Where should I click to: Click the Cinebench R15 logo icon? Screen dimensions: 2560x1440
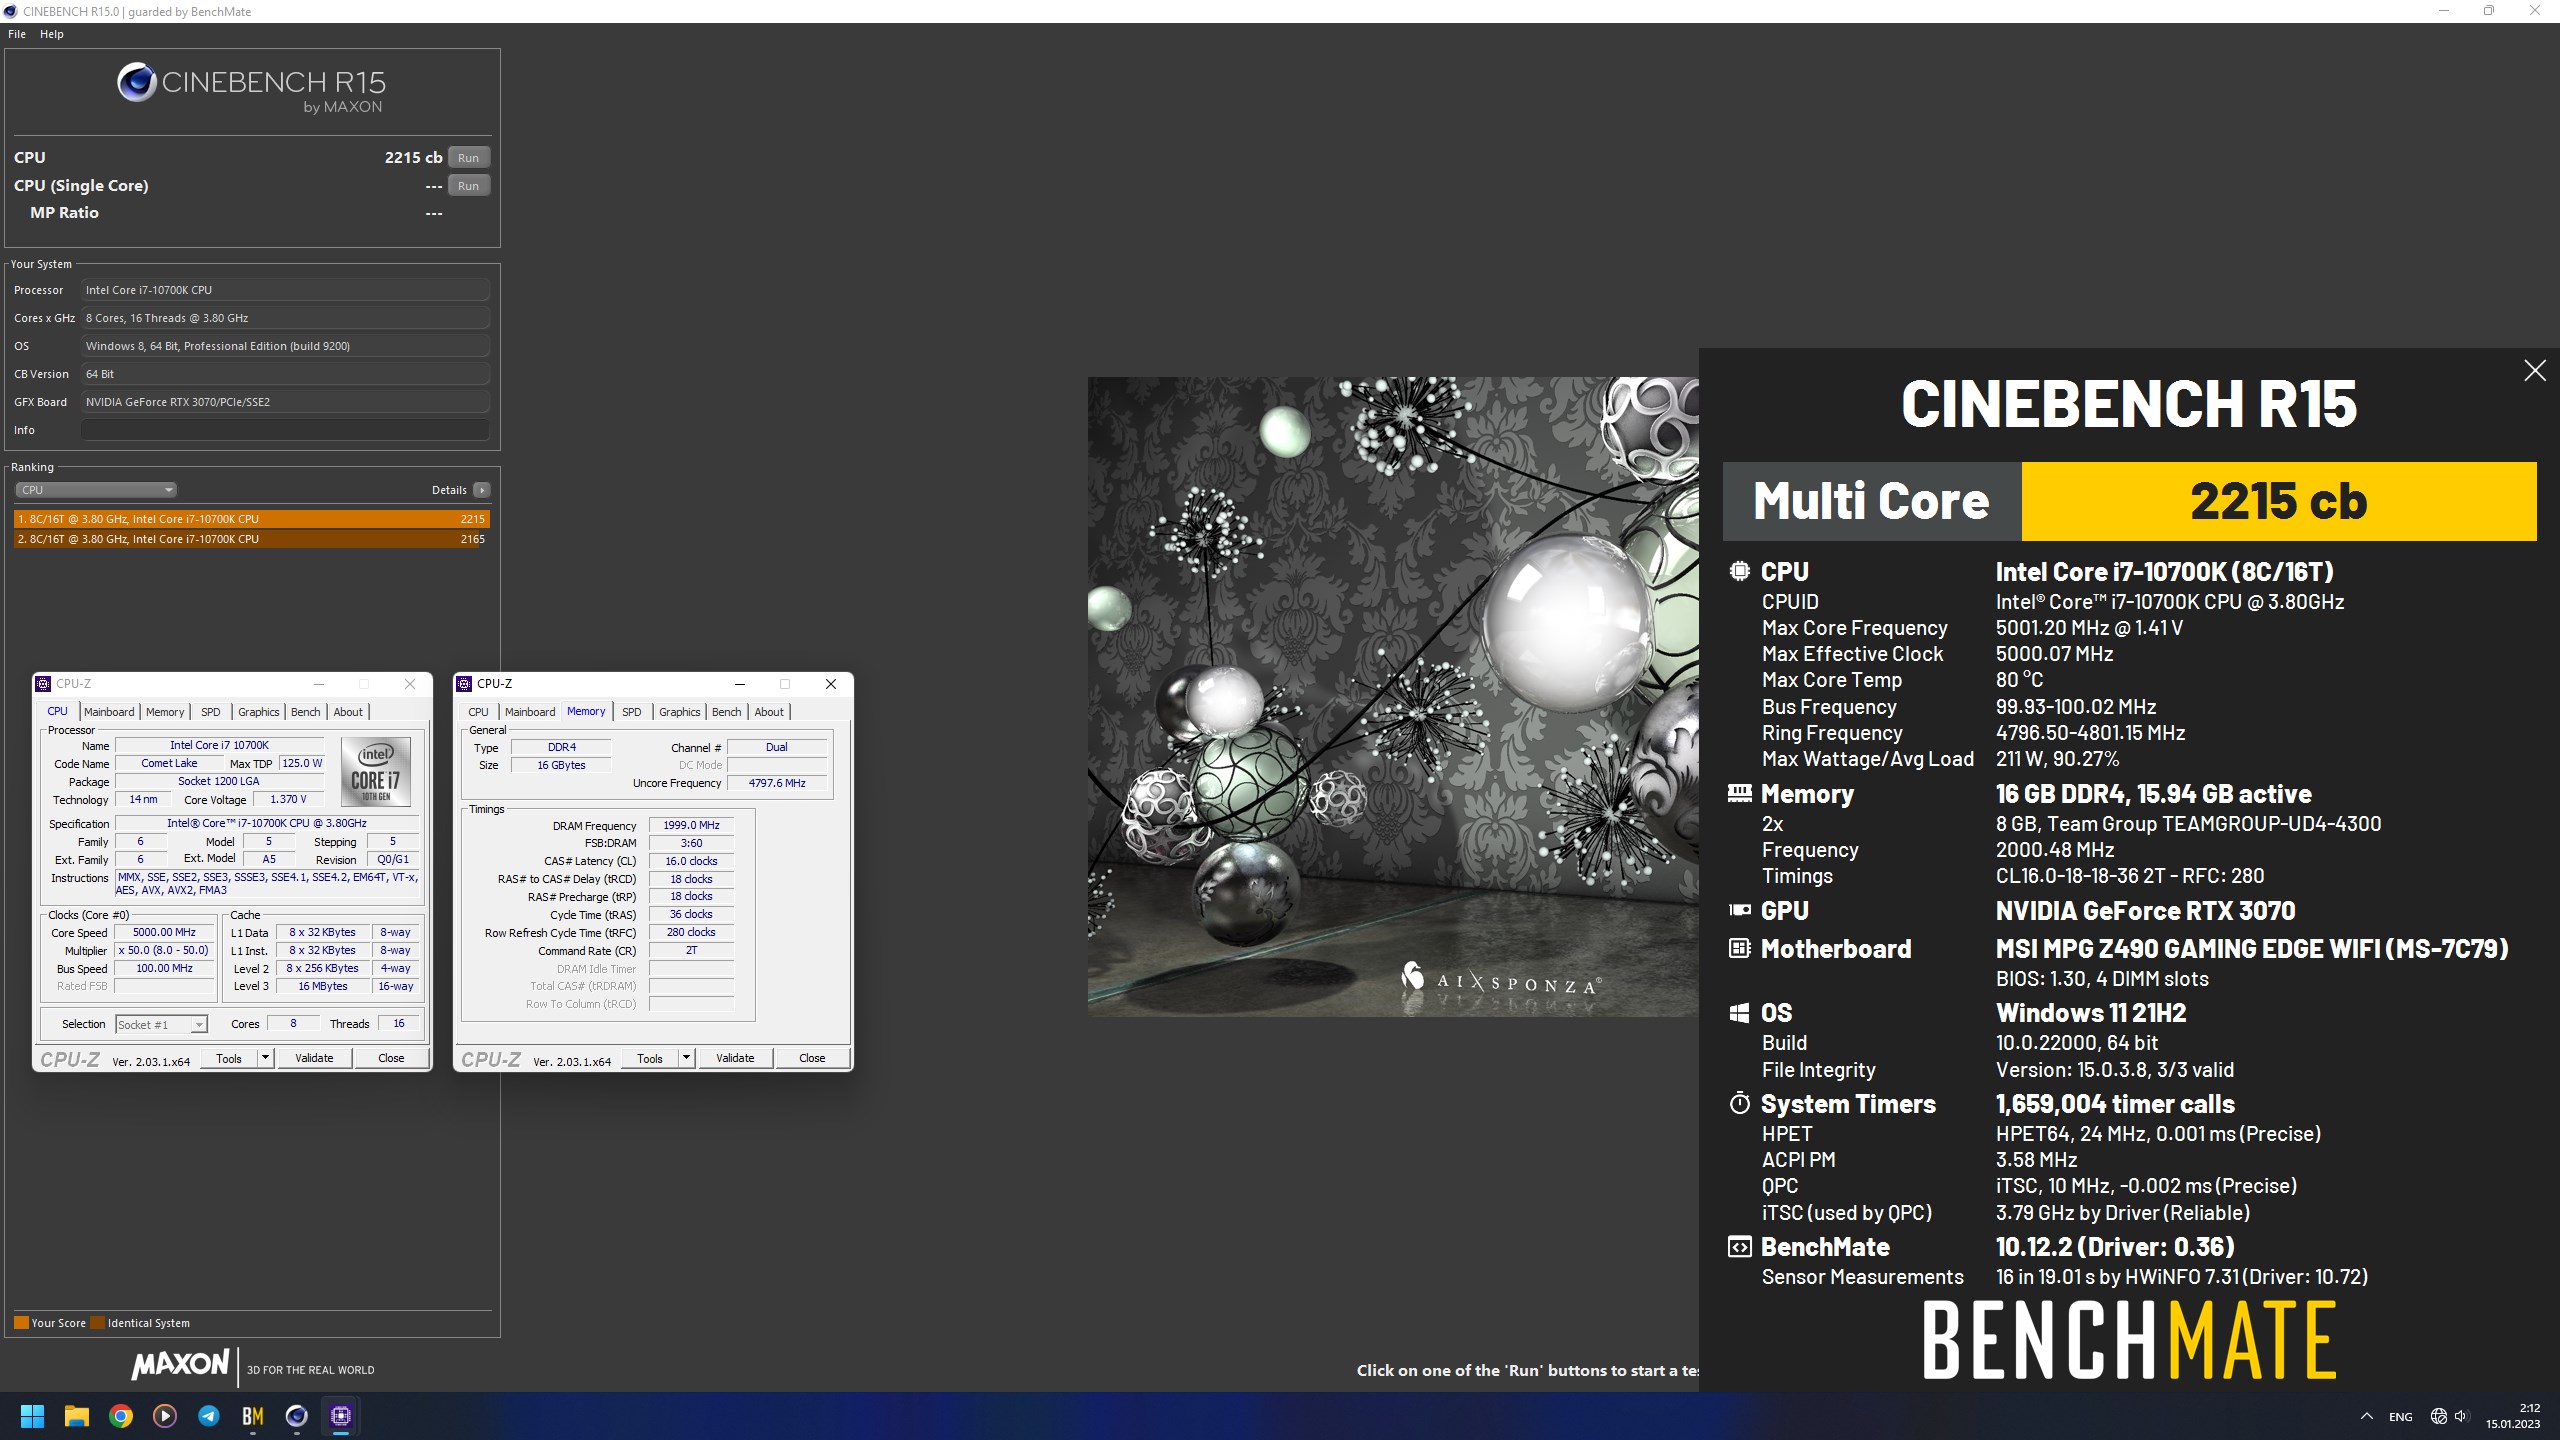point(137,82)
